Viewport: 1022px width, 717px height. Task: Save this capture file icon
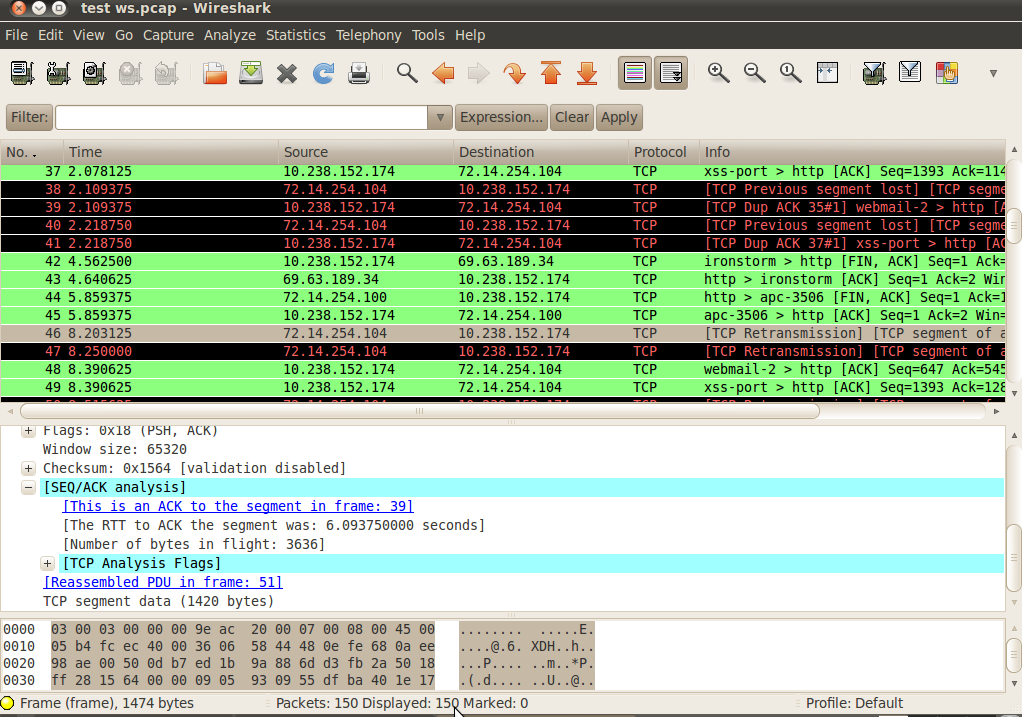click(x=251, y=73)
